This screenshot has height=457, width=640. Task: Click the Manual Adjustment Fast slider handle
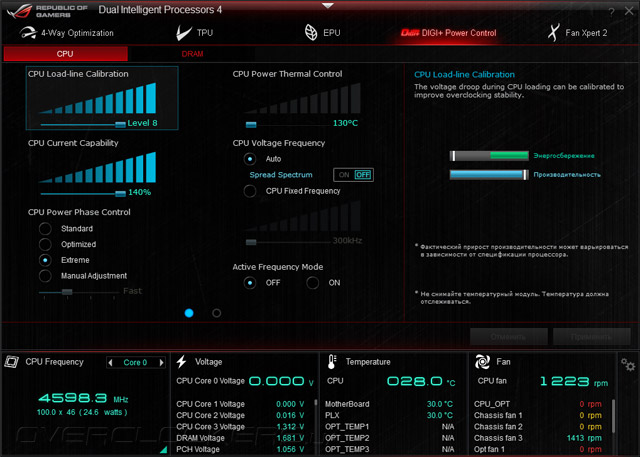tap(67, 292)
